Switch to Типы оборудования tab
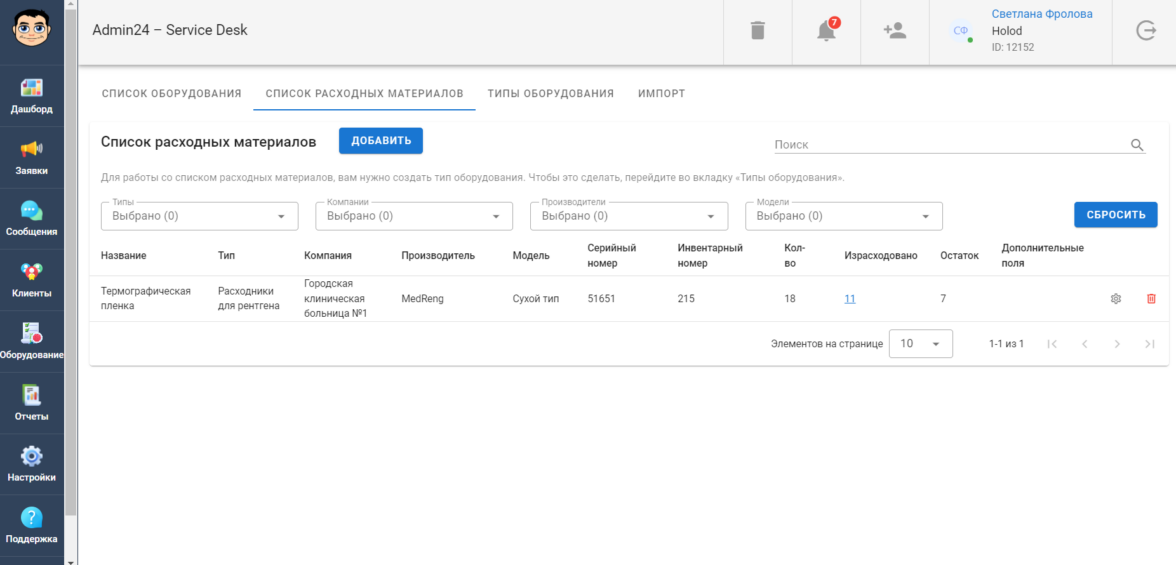The width and height of the screenshot is (1176, 565). (x=550, y=93)
